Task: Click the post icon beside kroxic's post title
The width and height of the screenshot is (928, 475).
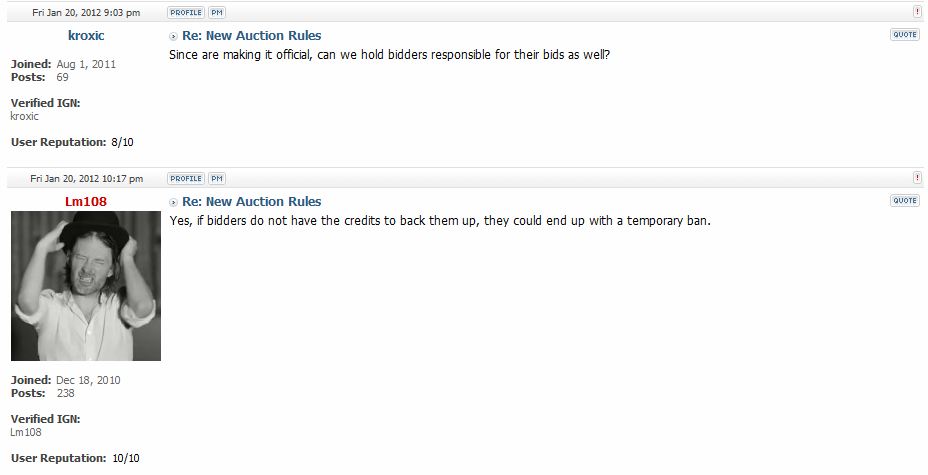Action: point(174,36)
